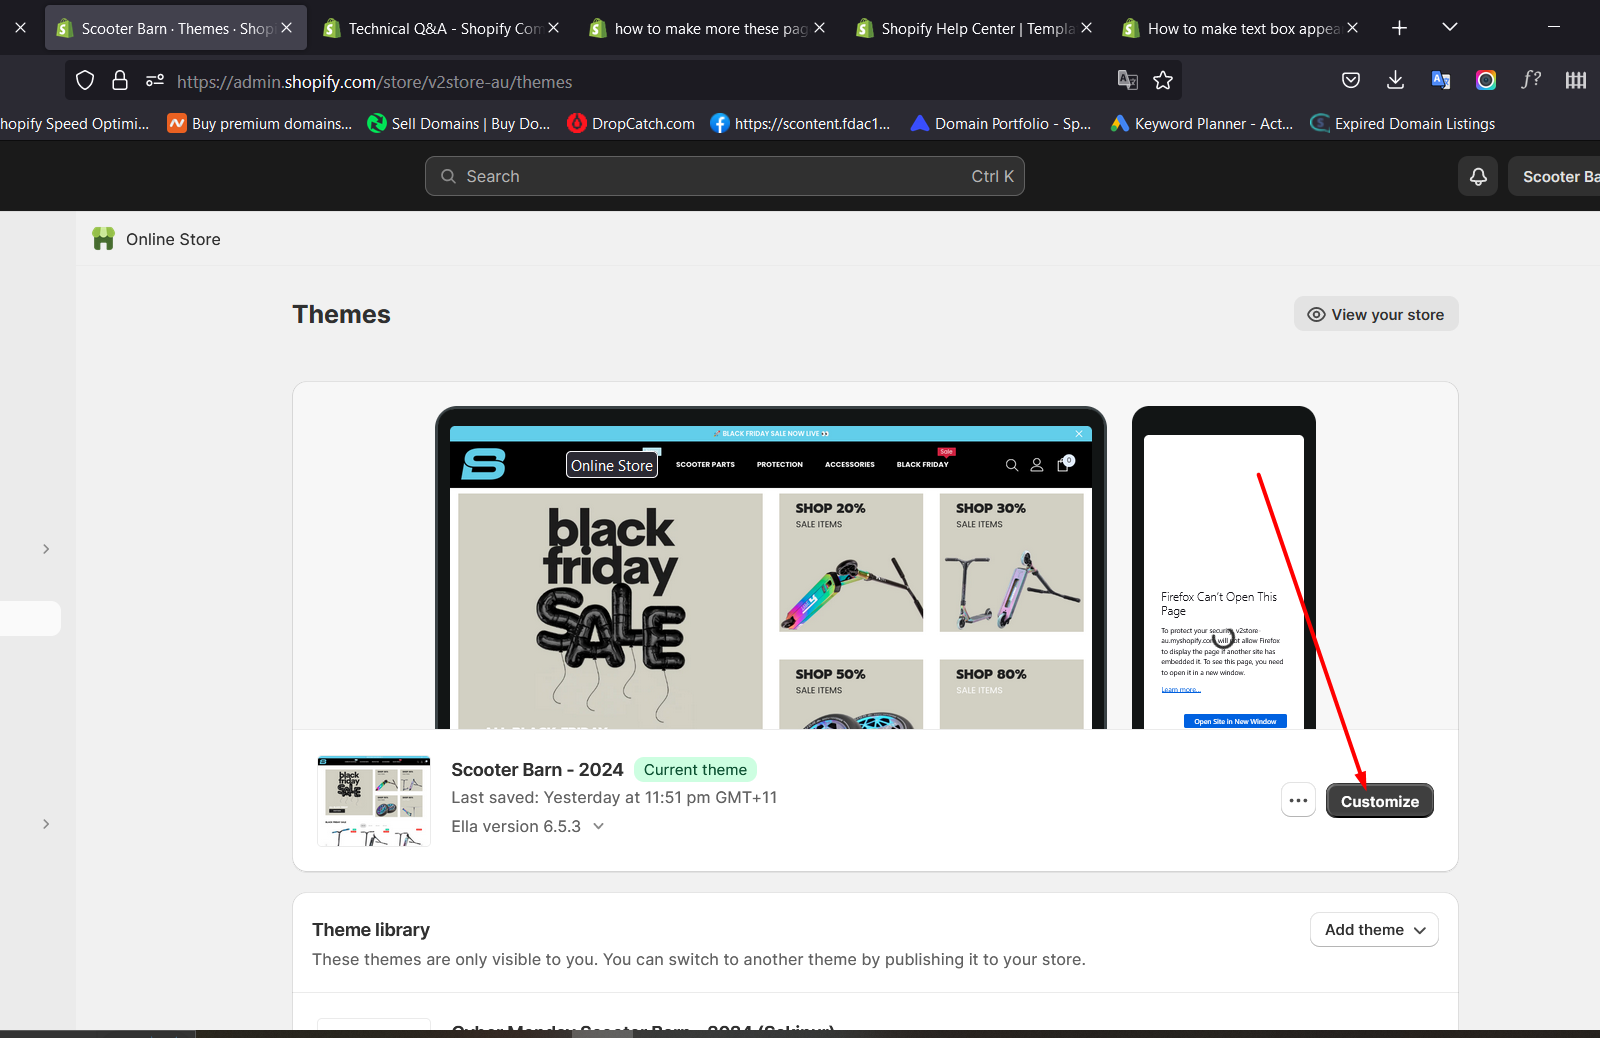1600x1038 pixels.
Task: Close the Shopify Help Center tab
Action: (x=1087, y=28)
